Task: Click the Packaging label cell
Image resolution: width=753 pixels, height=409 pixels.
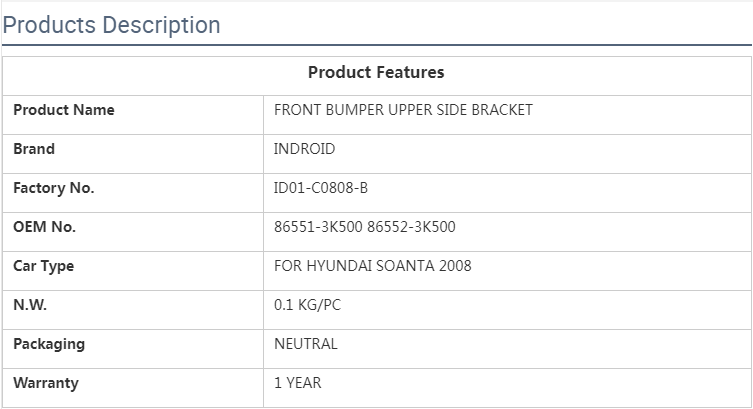Action: tap(49, 344)
